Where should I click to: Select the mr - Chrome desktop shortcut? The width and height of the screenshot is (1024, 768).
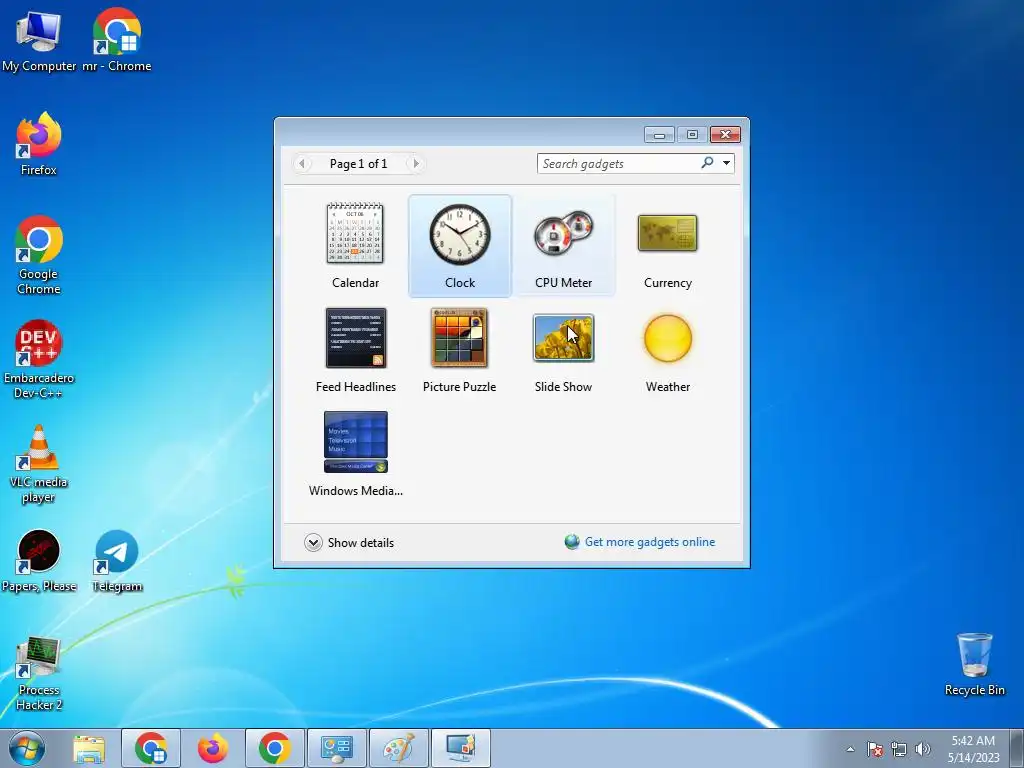pyautogui.click(x=117, y=40)
